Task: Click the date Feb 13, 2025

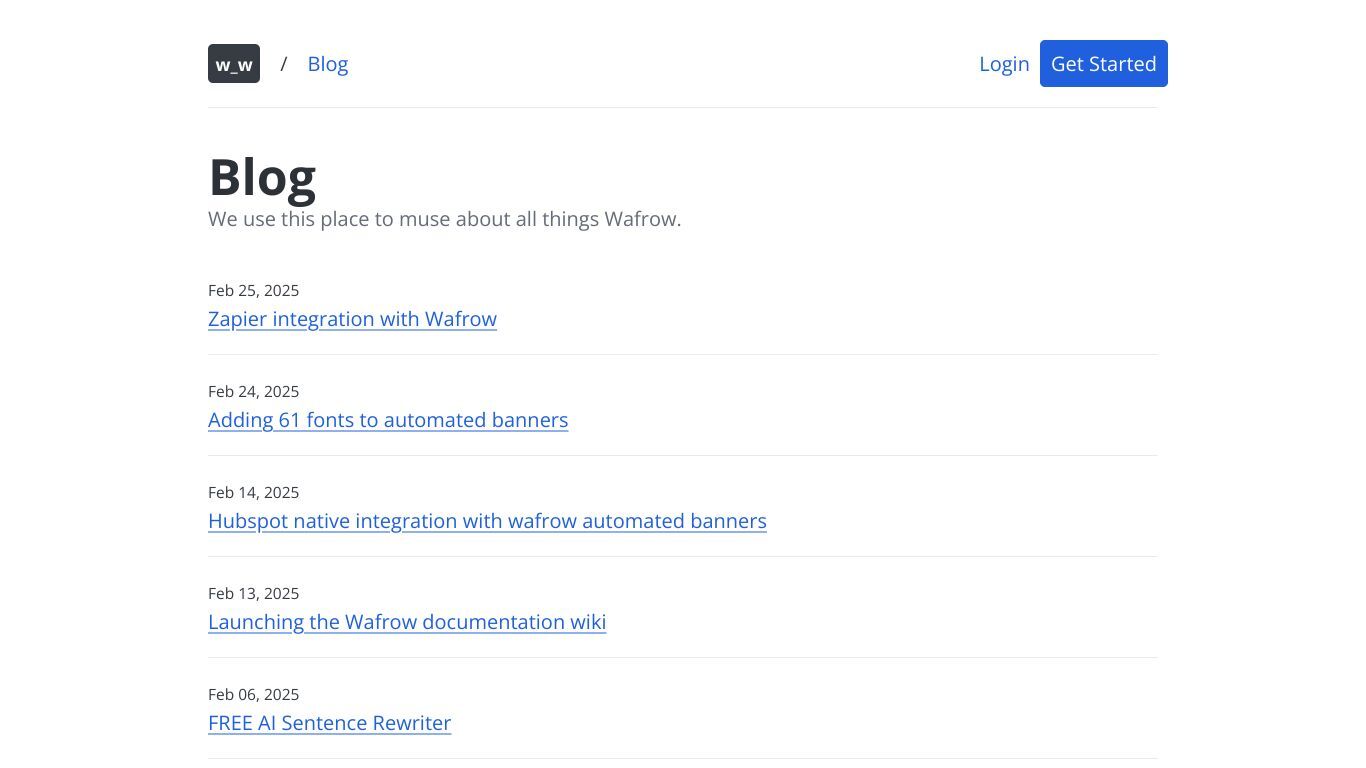Action: click(x=253, y=594)
